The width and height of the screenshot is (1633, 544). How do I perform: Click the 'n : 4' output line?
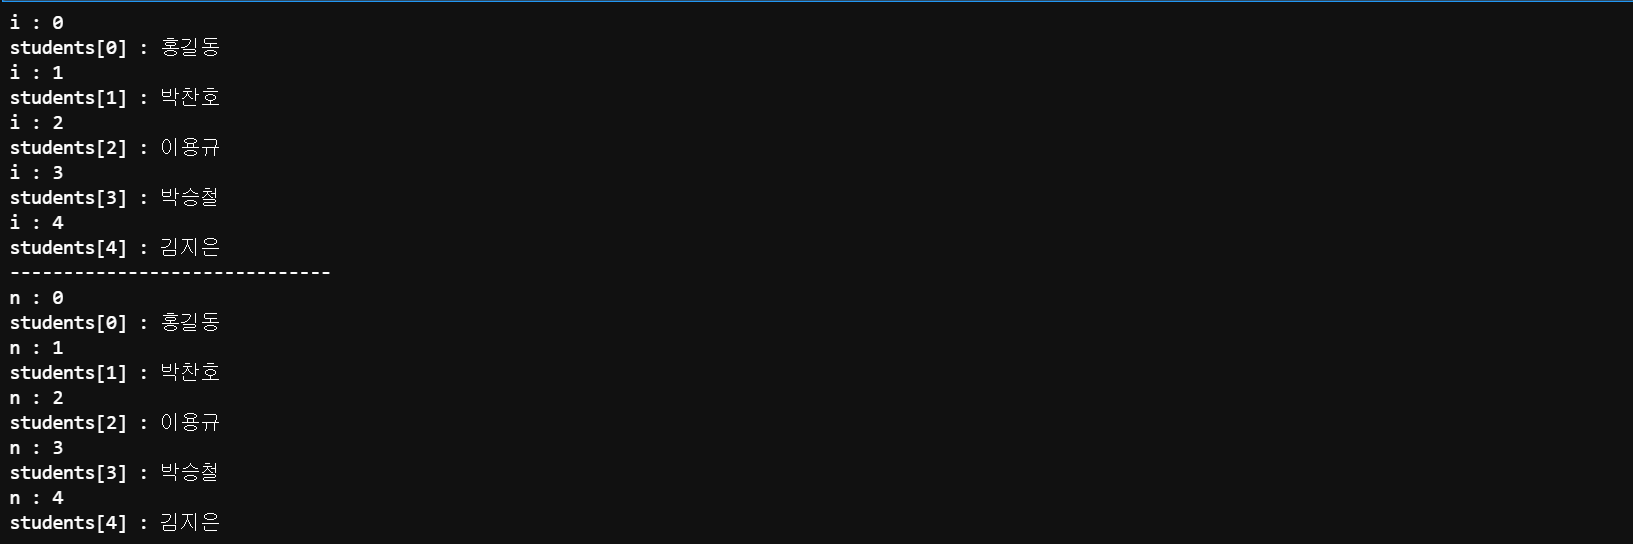(x=37, y=497)
